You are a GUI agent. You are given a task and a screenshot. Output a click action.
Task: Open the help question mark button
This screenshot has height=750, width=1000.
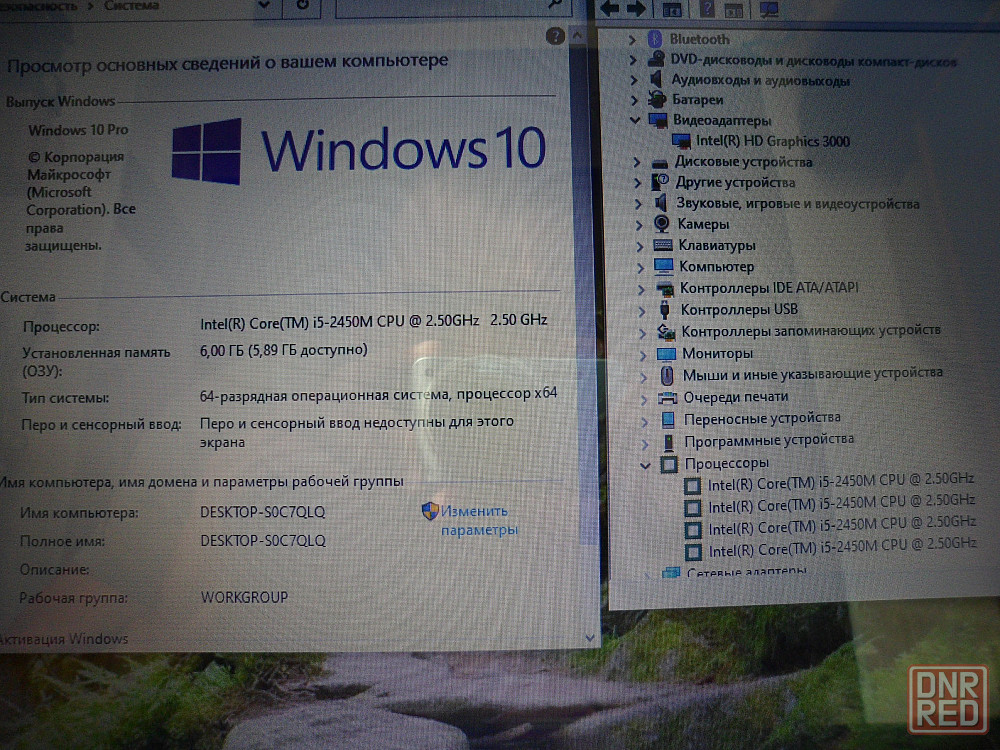(x=556, y=36)
